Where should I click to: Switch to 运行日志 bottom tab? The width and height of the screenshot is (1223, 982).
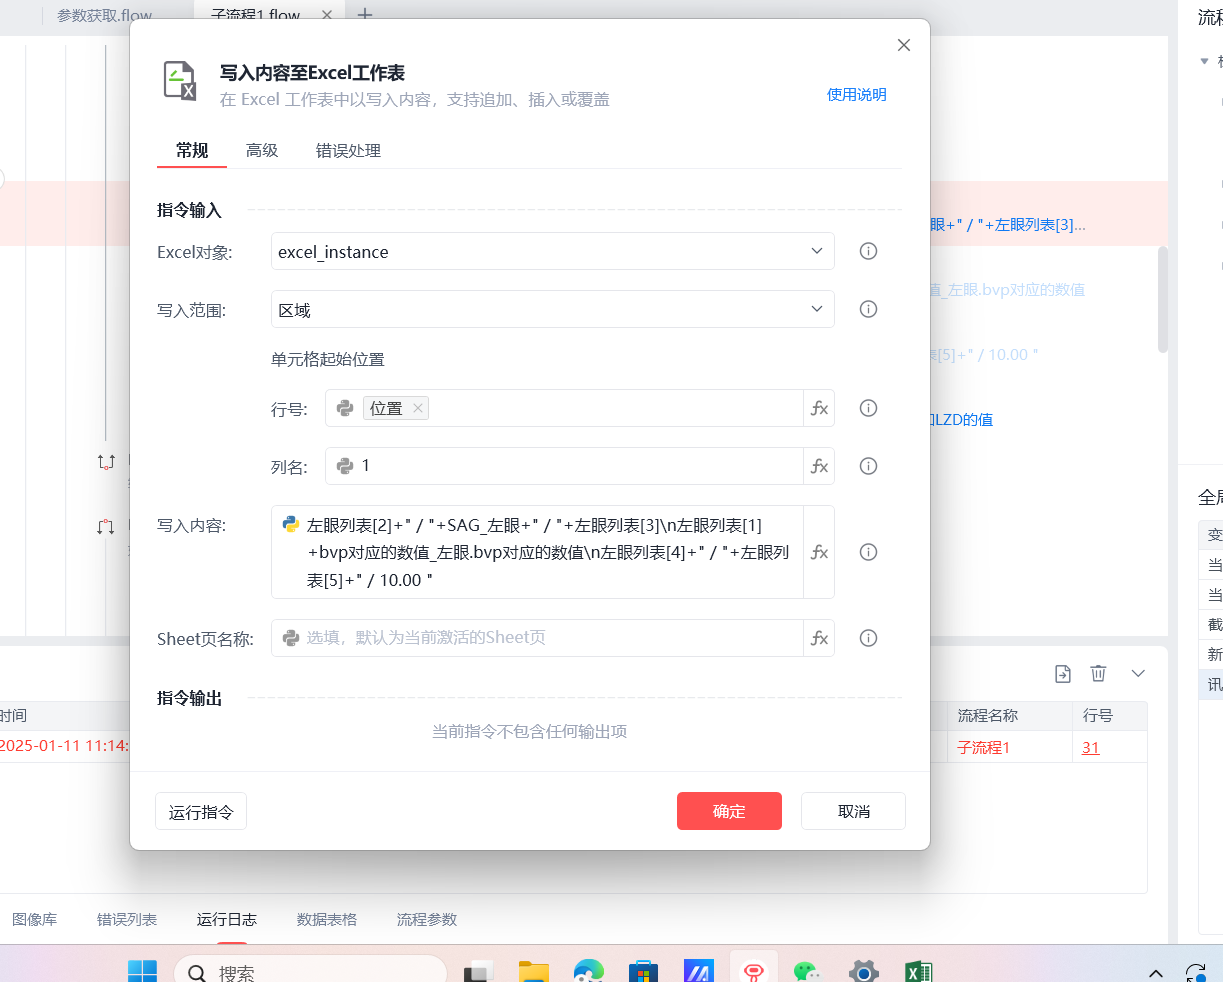click(227, 919)
